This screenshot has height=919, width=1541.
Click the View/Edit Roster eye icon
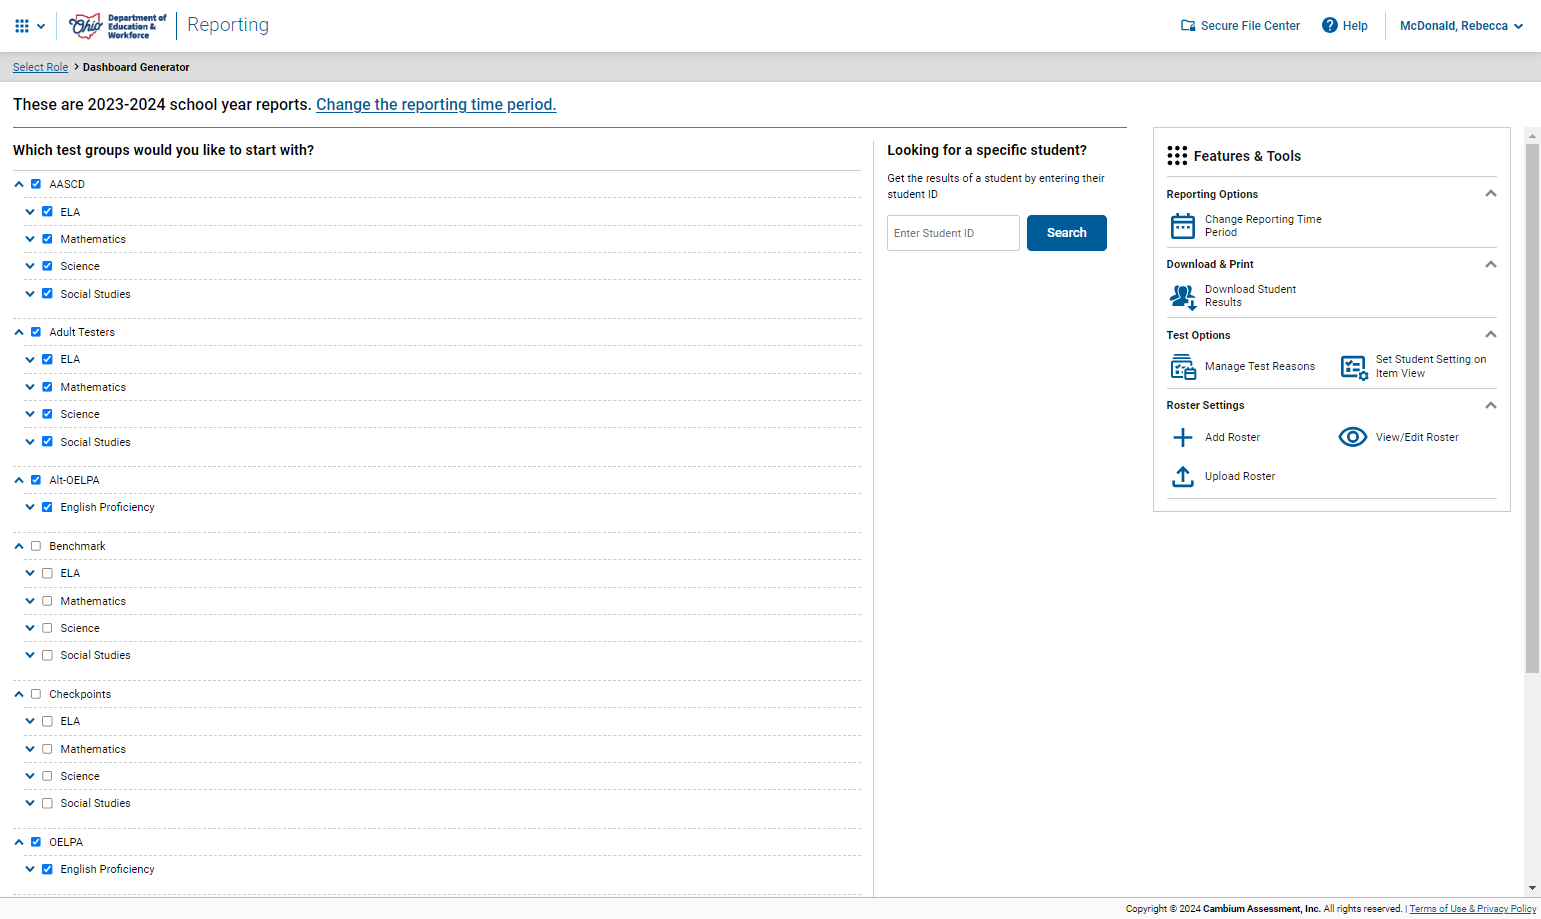tap(1353, 437)
